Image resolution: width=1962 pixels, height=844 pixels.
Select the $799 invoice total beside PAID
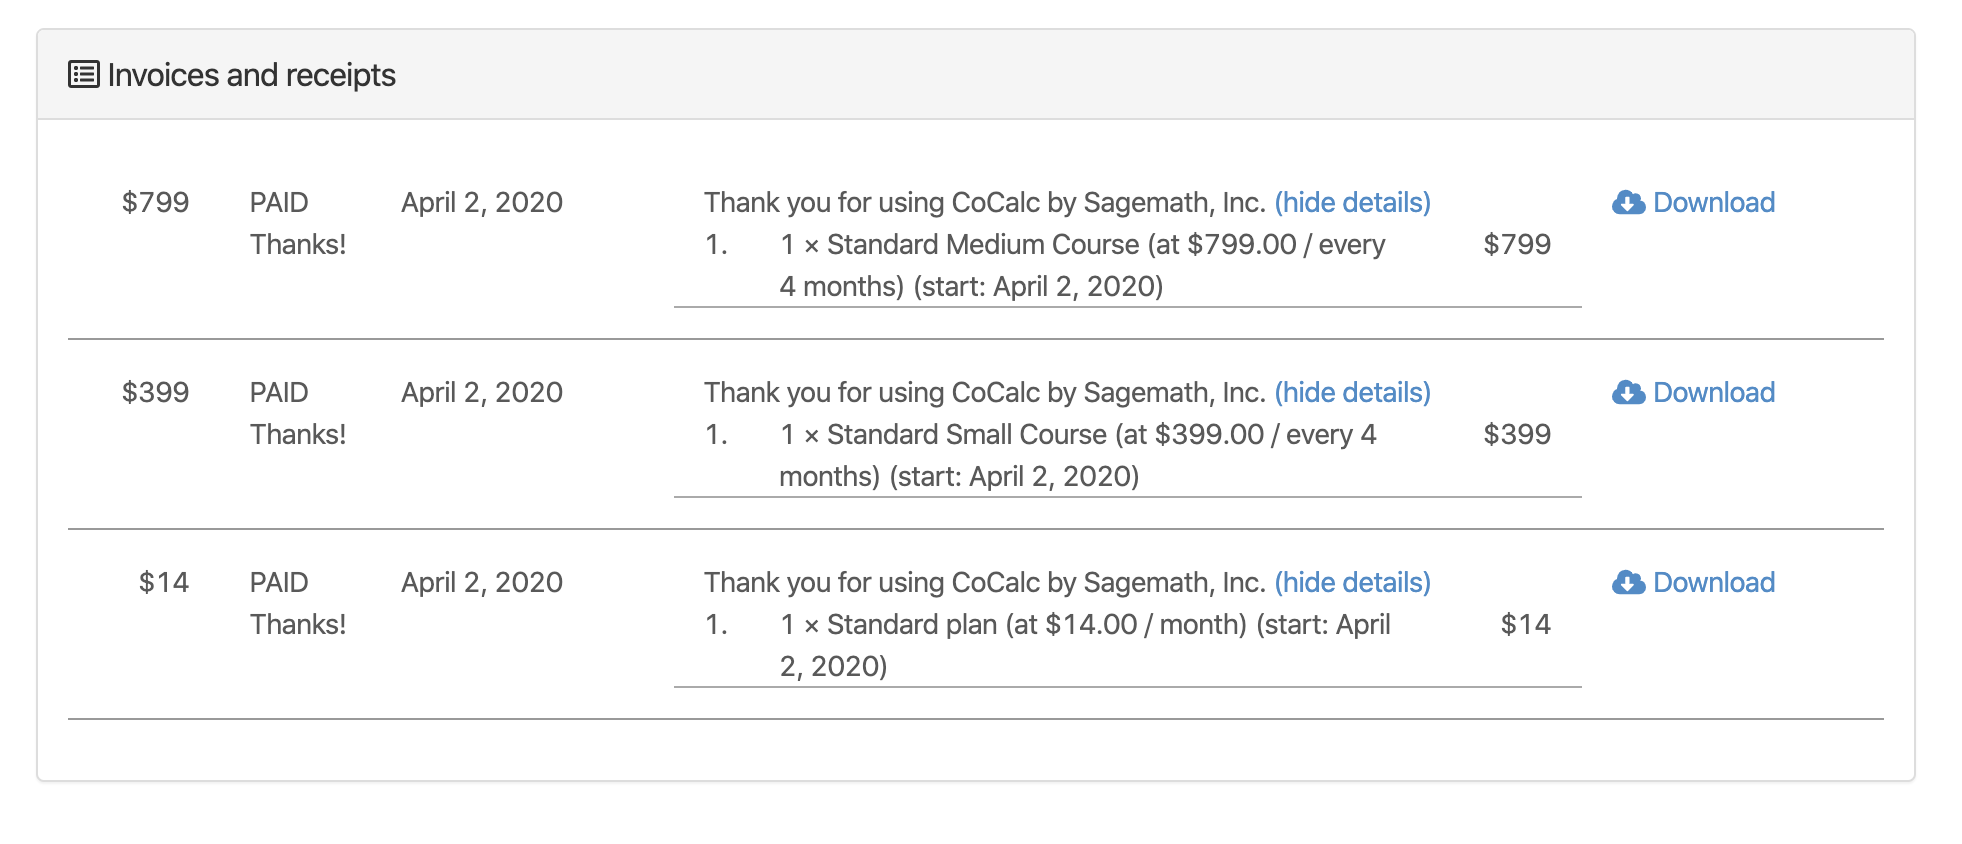(x=155, y=203)
